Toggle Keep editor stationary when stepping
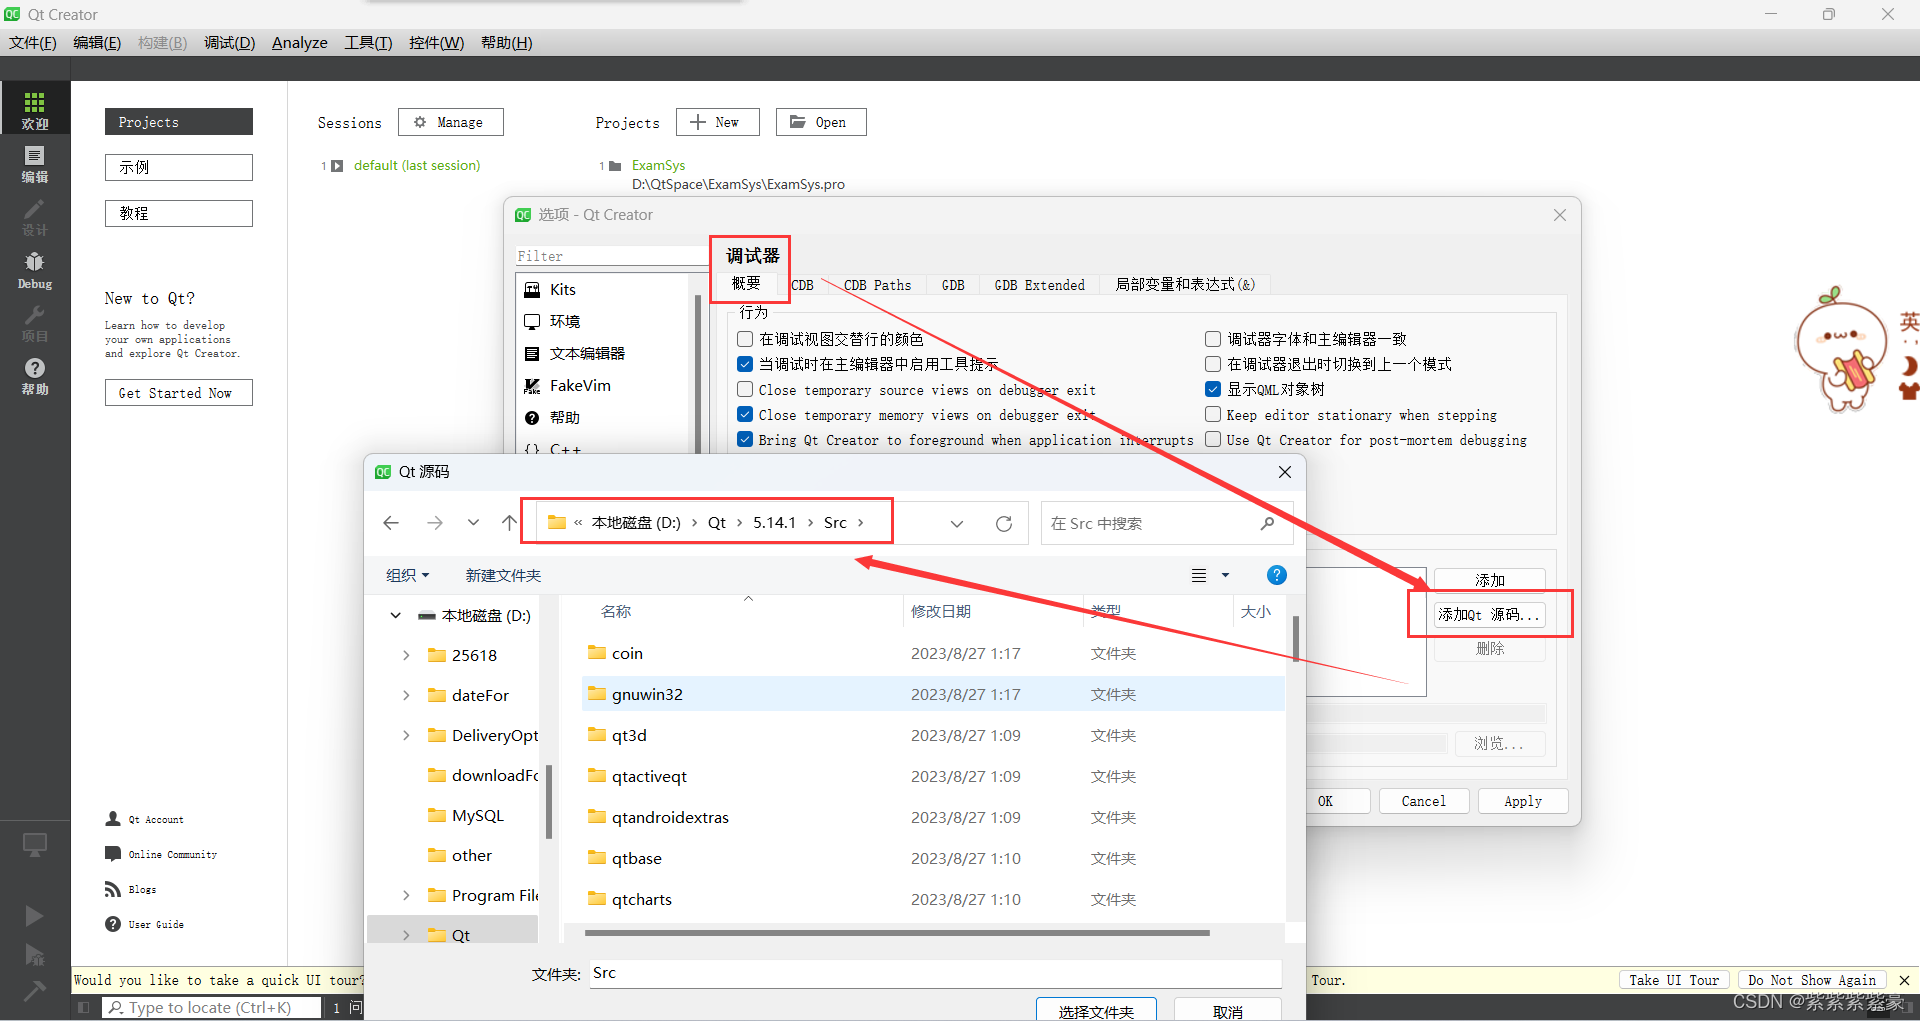This screenshot has width=1920, height=1021. (1213, 414)
